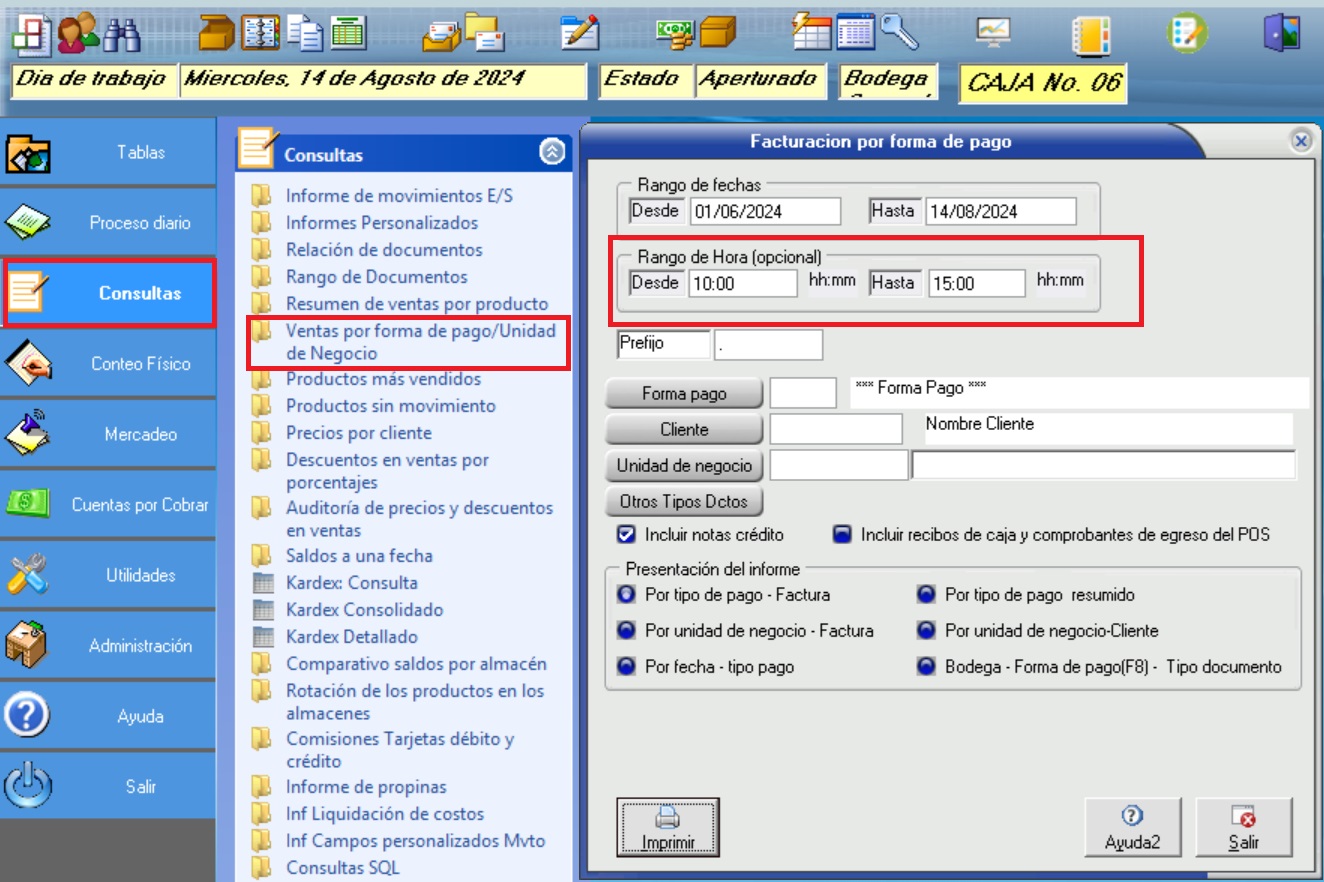This screenshot has width=1324, height=882.
Task: Open the yellow address book icon
Action: (1085, 35)
